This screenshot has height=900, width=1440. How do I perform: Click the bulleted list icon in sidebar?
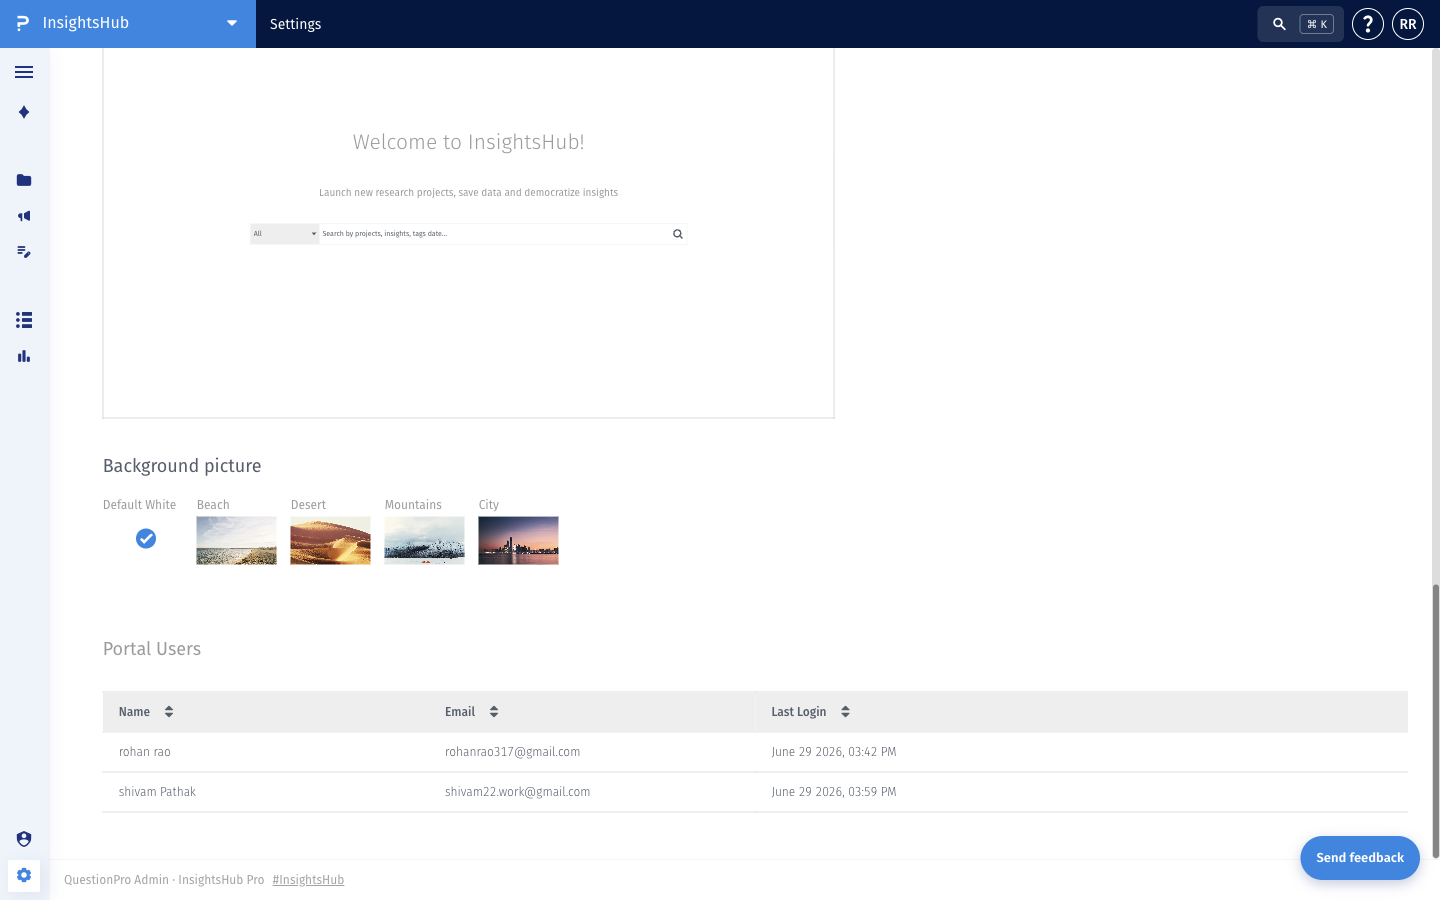pyautogui.click(x=24, y=320)
